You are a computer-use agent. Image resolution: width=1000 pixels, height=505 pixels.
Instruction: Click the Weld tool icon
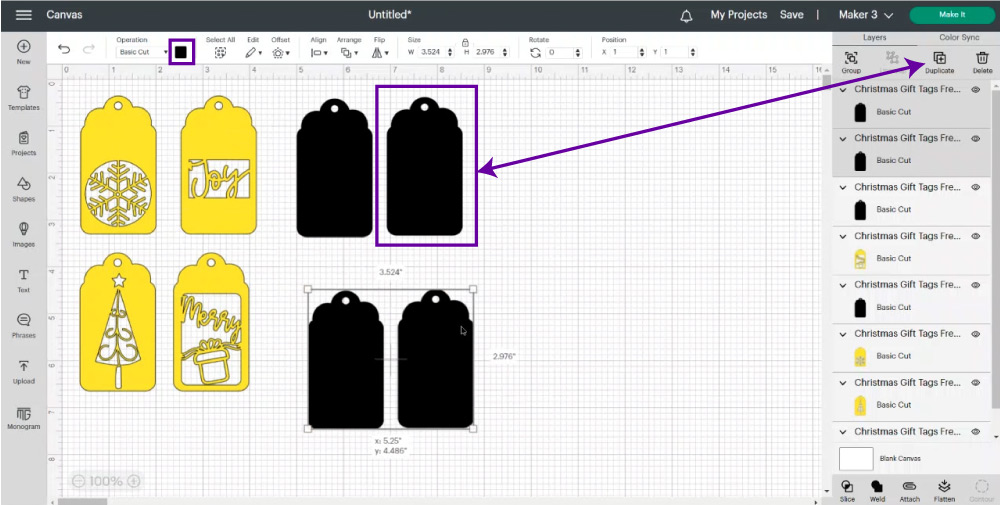click(877, 487)
